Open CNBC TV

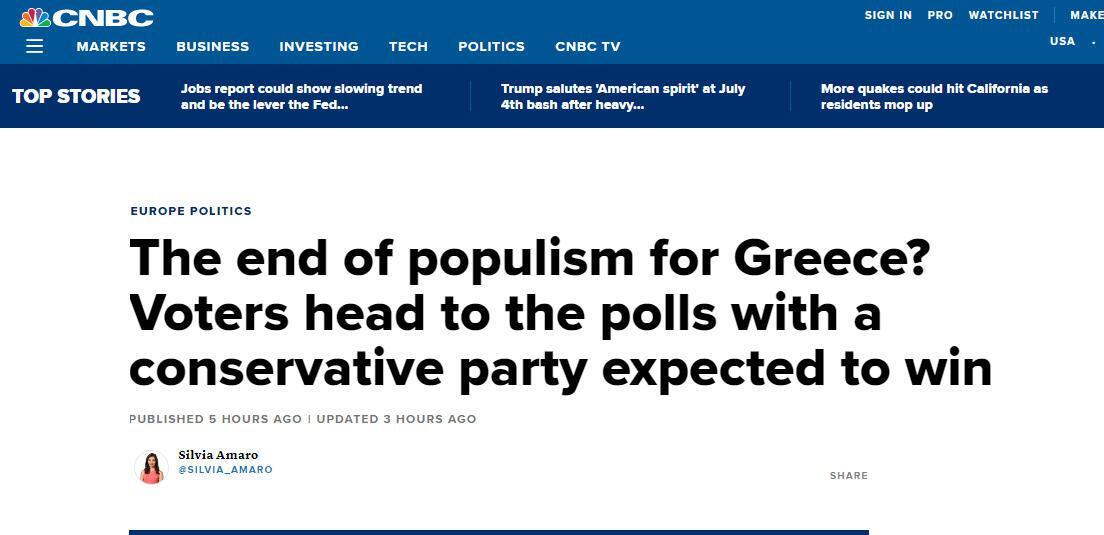click(588, 46)
